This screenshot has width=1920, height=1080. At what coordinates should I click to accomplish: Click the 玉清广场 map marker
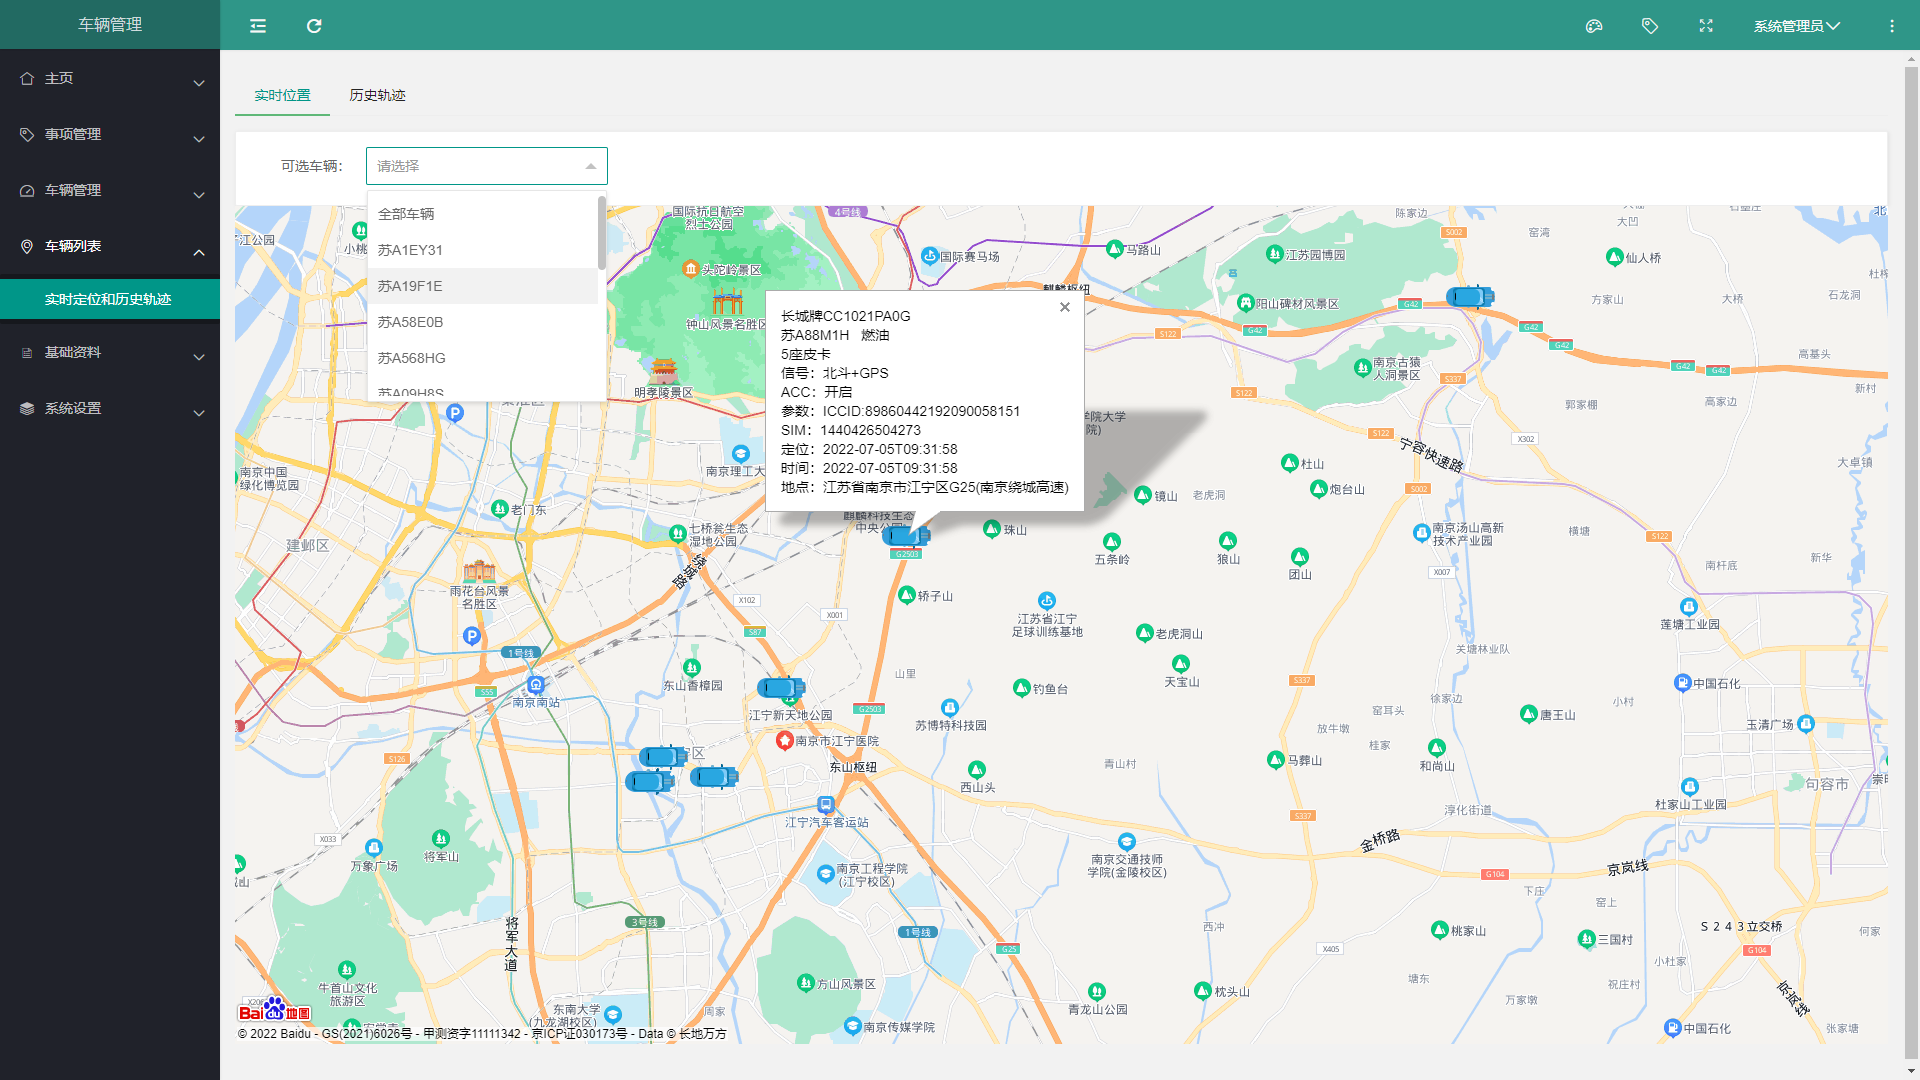tap(1805, 724)
